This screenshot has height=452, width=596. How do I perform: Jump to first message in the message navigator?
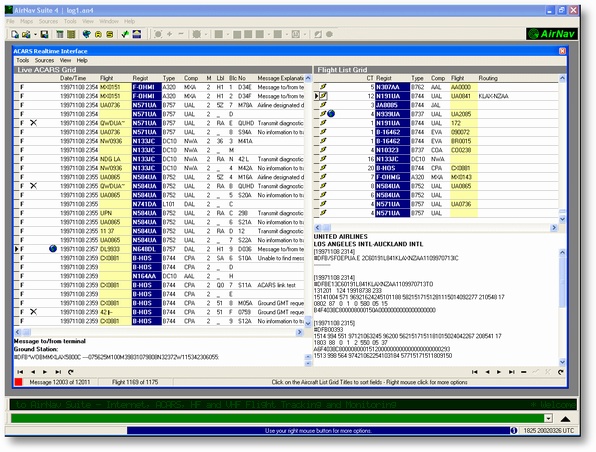tap(20, 372)
